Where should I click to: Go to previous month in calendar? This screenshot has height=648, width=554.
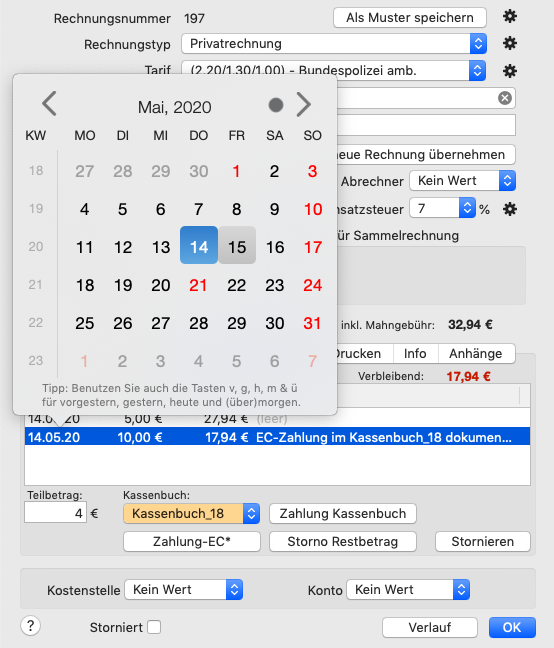(x=49, y=104)
